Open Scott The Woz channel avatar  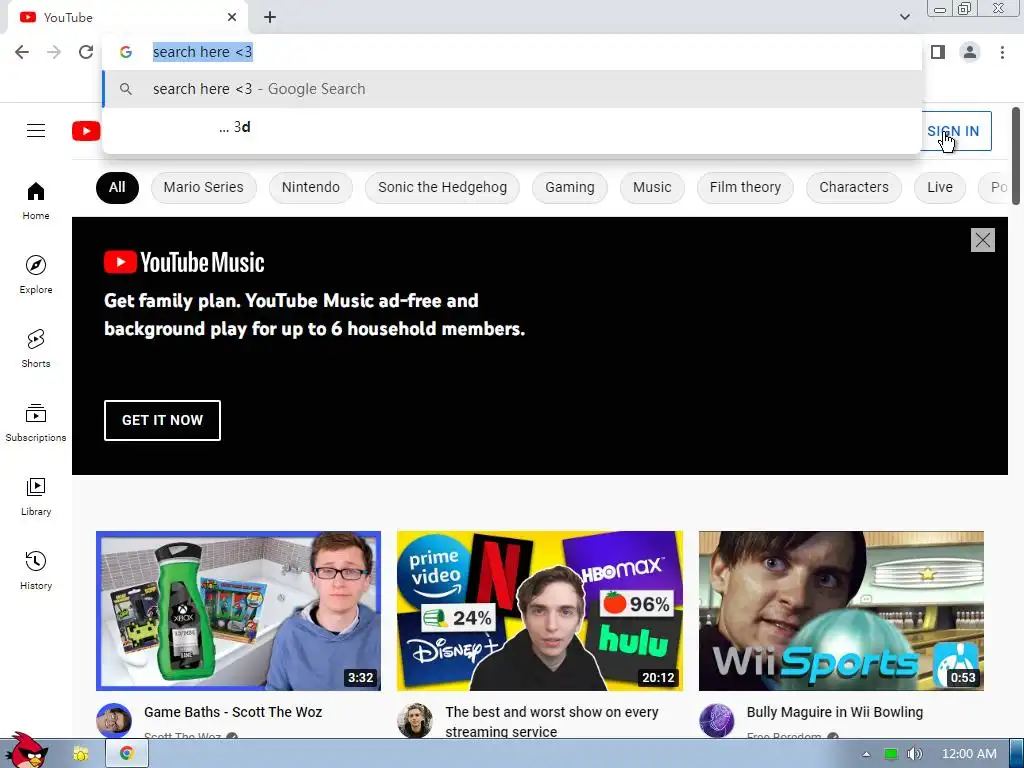click(x=114, y=721)
